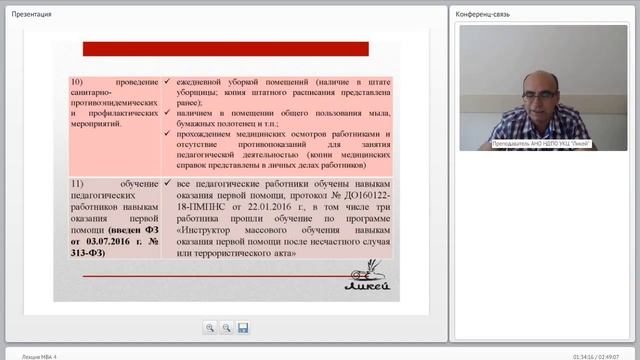
Task: Click the teacher's webcam video feed
Action: pyautogui.click(x=543, y=88)
